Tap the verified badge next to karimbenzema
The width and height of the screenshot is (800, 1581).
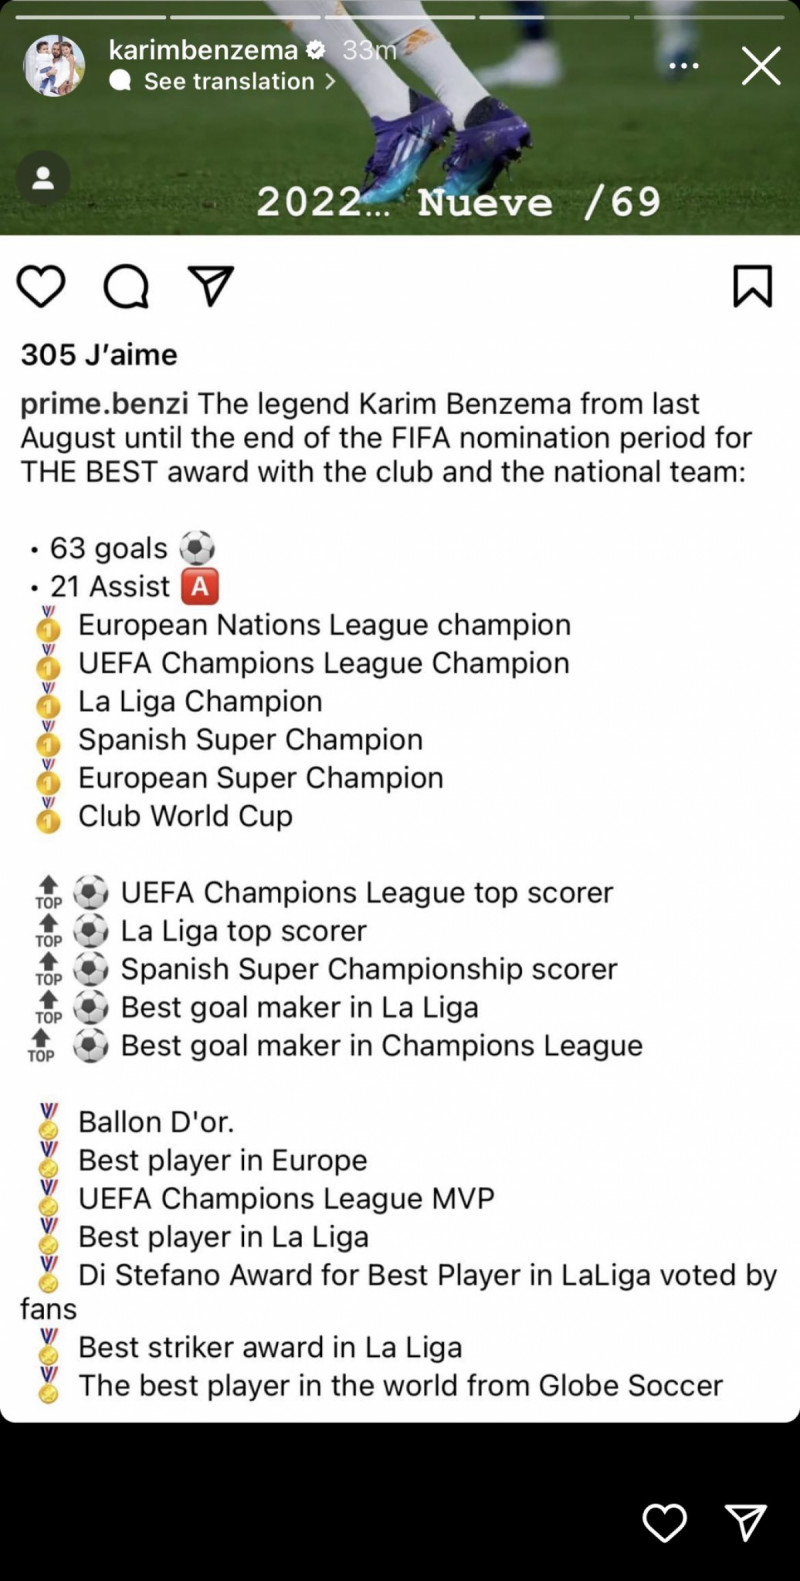tap(315, 50)
